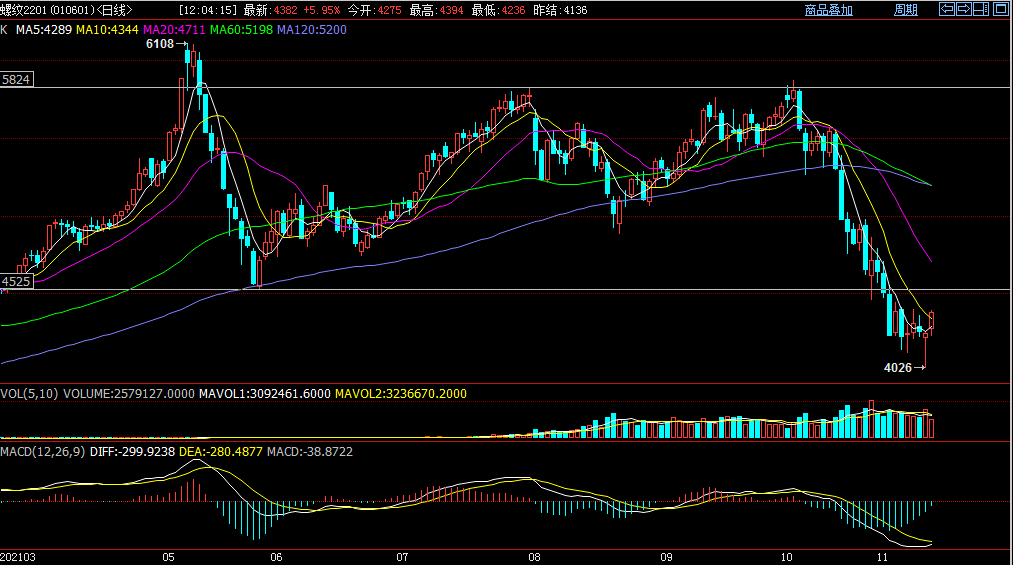
Task: Click the 最低:4236 low price
Action: click(x=498, y=10)
